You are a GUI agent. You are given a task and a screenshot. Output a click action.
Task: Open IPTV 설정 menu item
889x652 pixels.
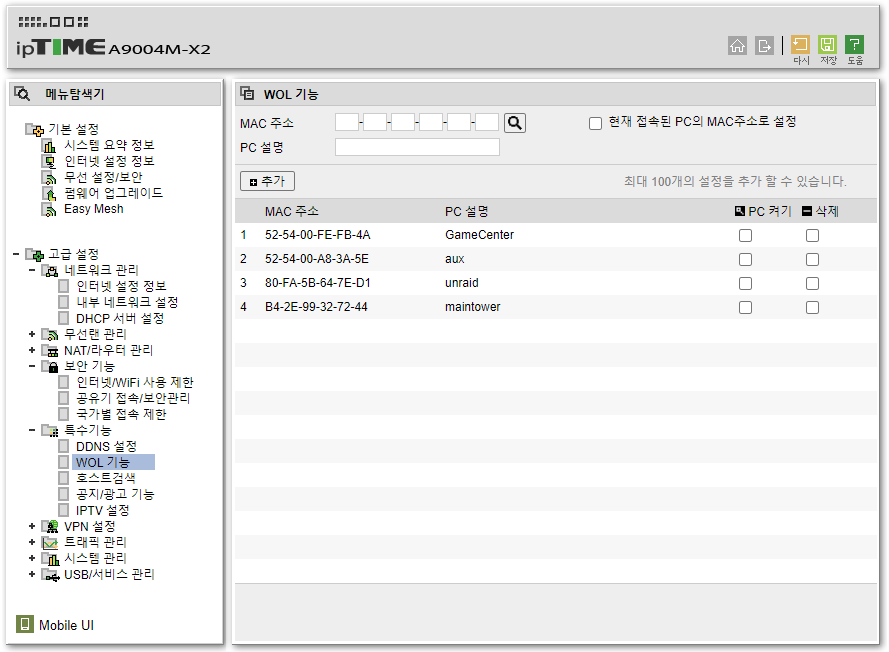(x=103, y=511)
